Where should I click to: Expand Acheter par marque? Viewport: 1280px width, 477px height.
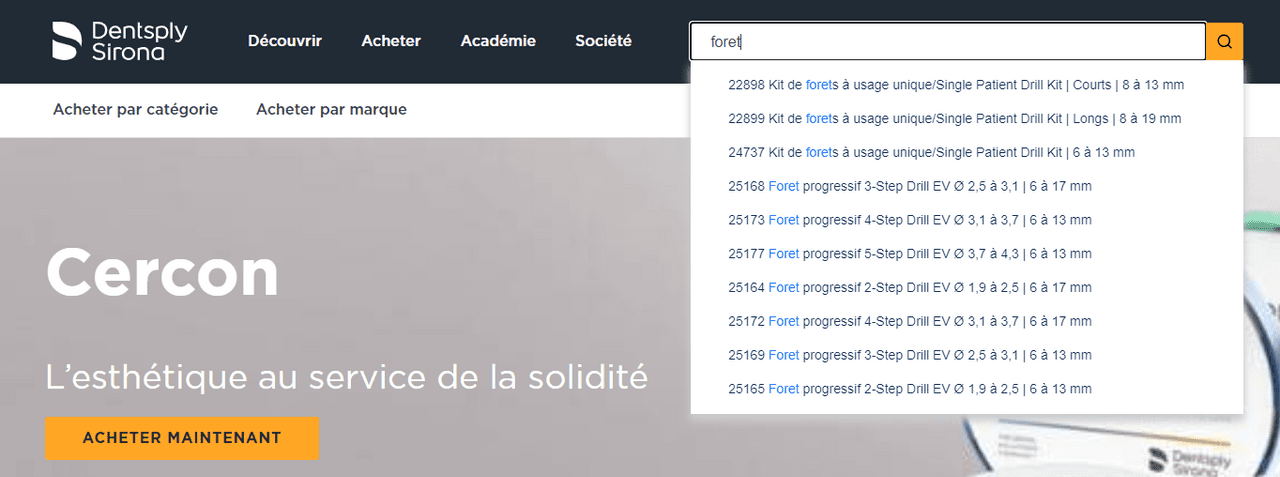[331, 109]
